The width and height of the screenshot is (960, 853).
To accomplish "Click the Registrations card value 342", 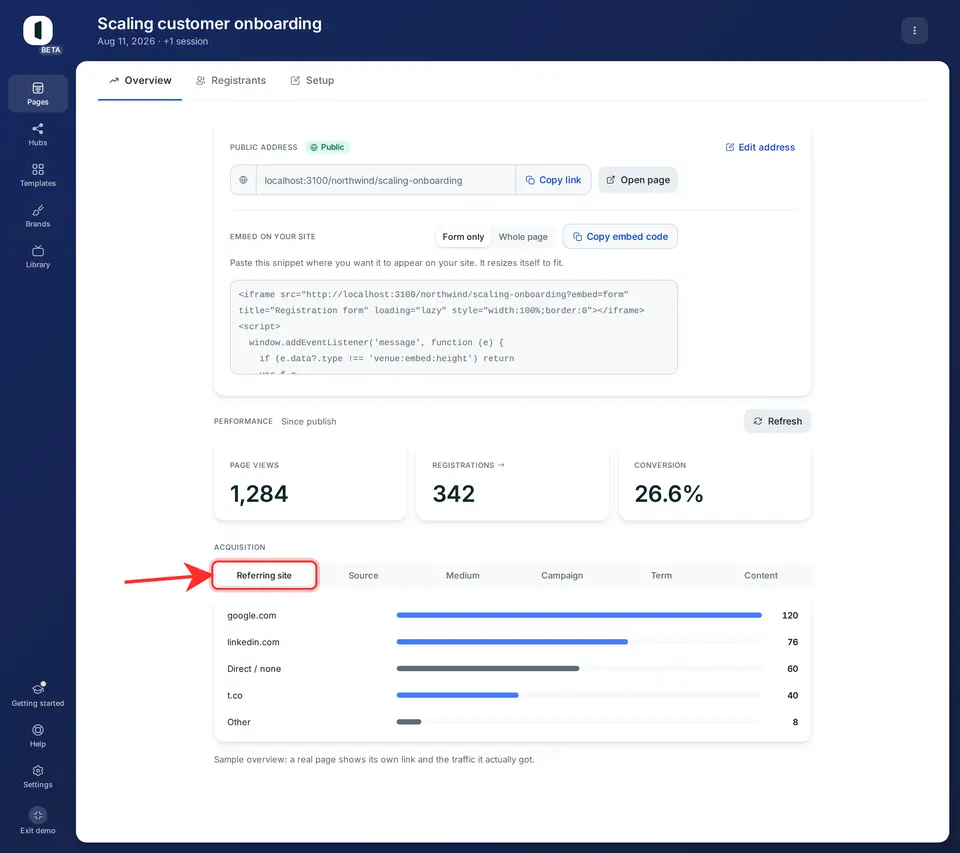I will pos(454,494).
